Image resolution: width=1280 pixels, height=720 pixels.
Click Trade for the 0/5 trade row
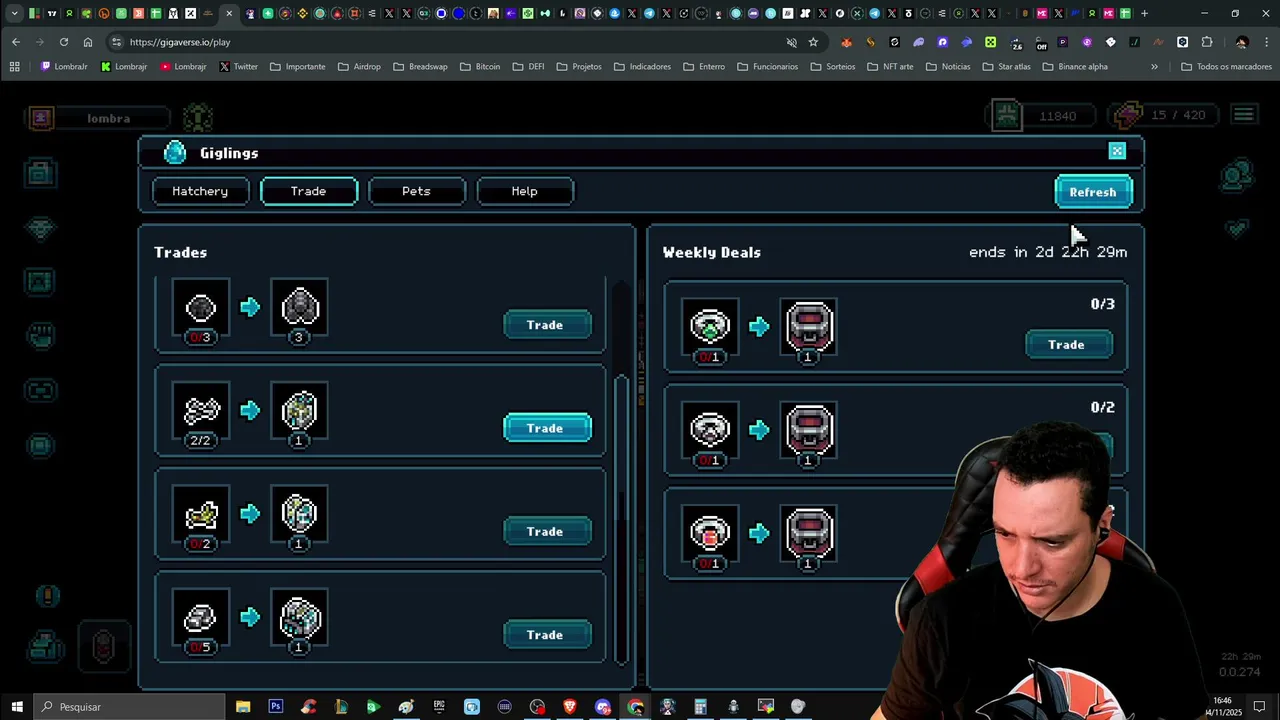click(x=546, y=635)
